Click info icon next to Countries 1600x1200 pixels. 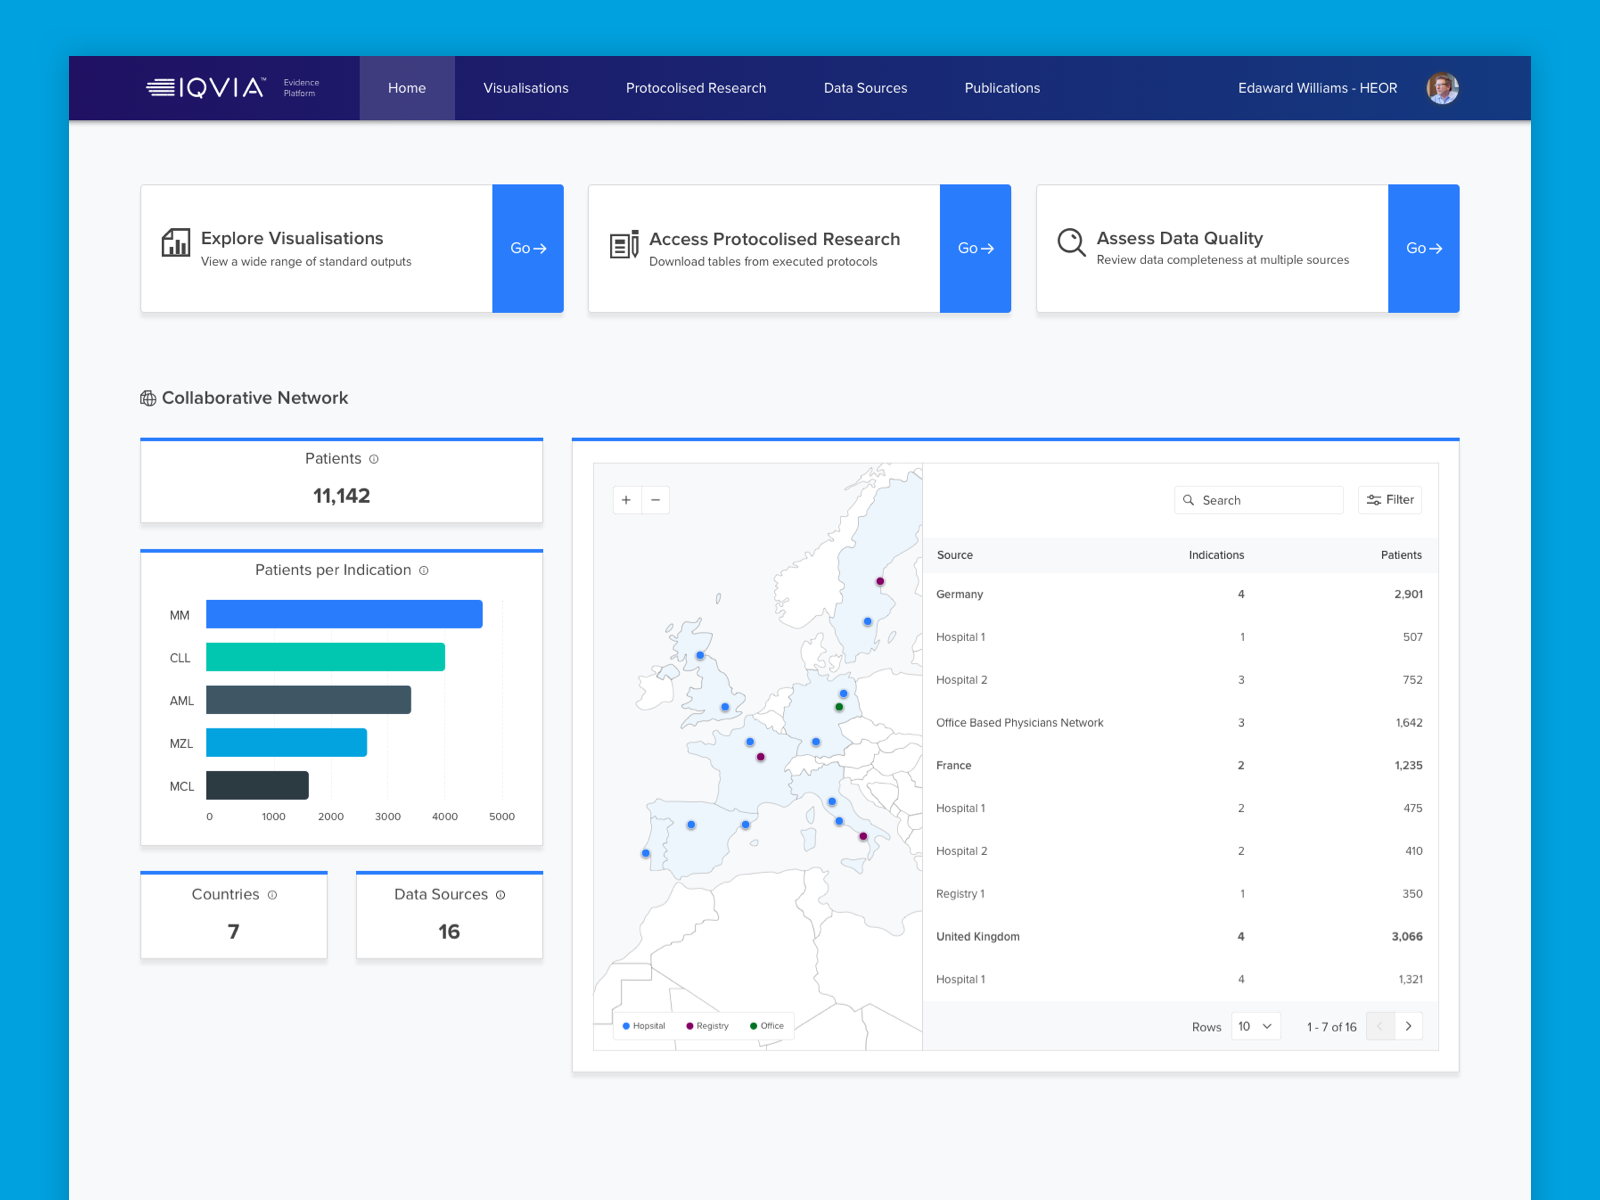[272, 895]
